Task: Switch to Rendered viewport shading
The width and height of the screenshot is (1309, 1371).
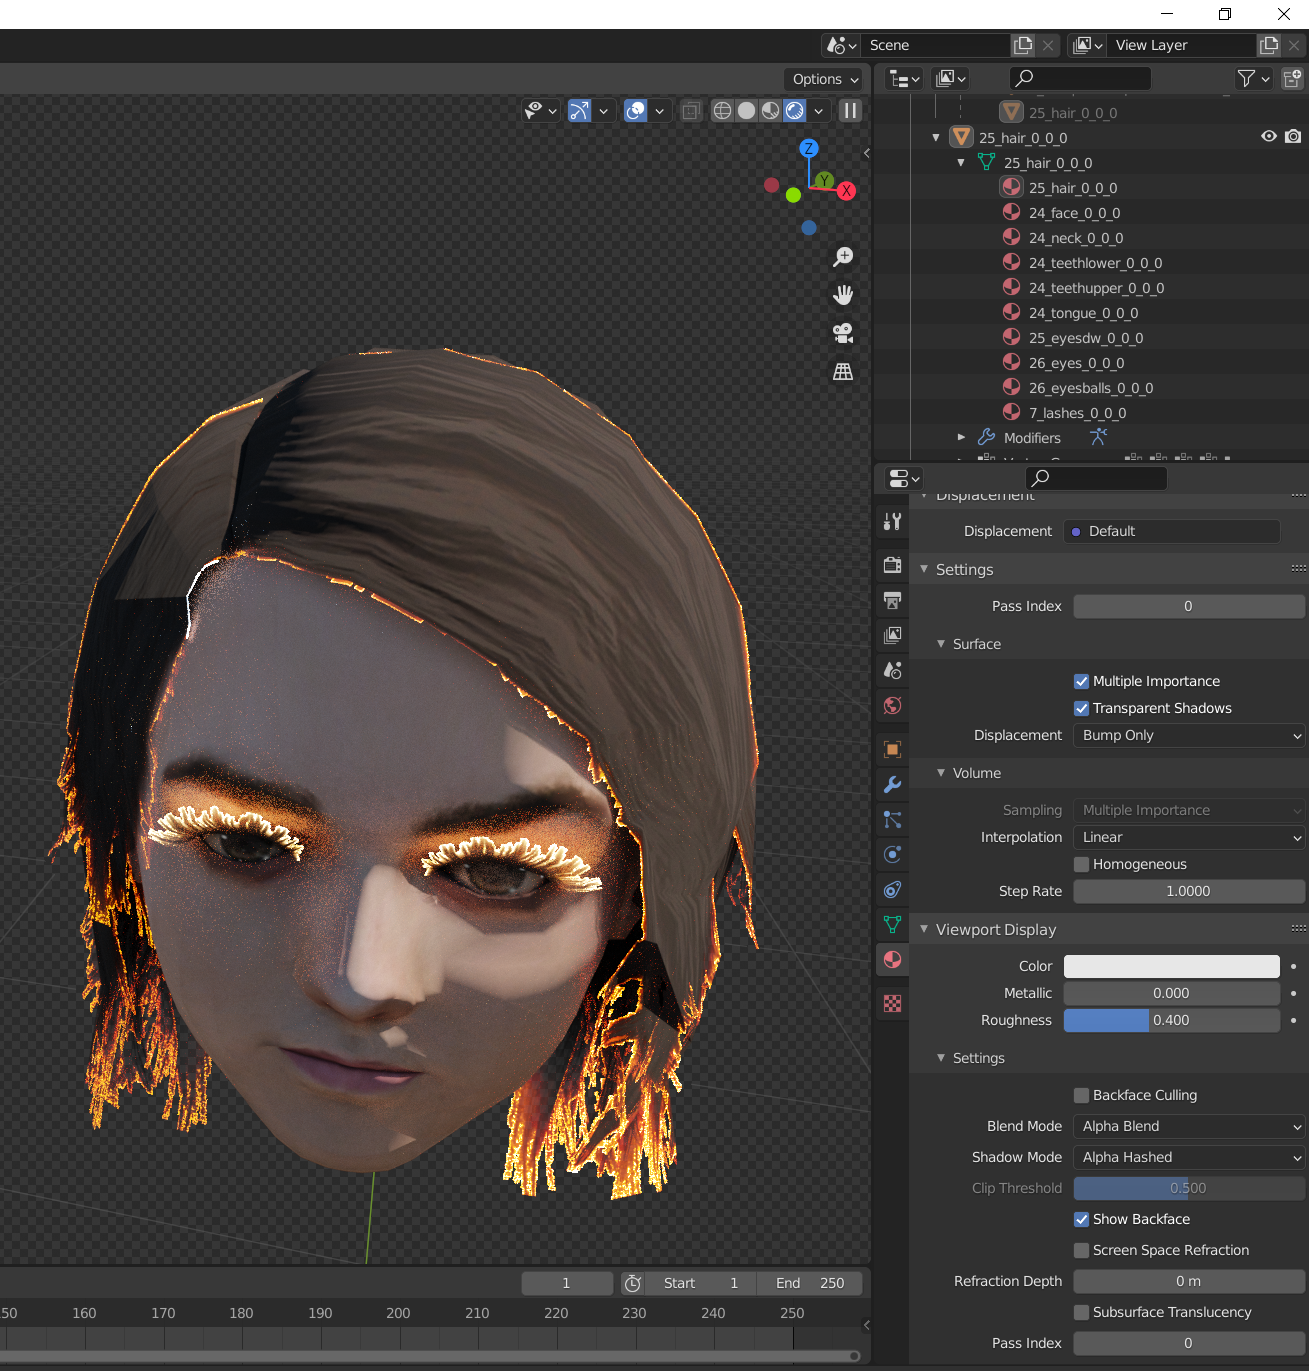Action: pos(795,111)
